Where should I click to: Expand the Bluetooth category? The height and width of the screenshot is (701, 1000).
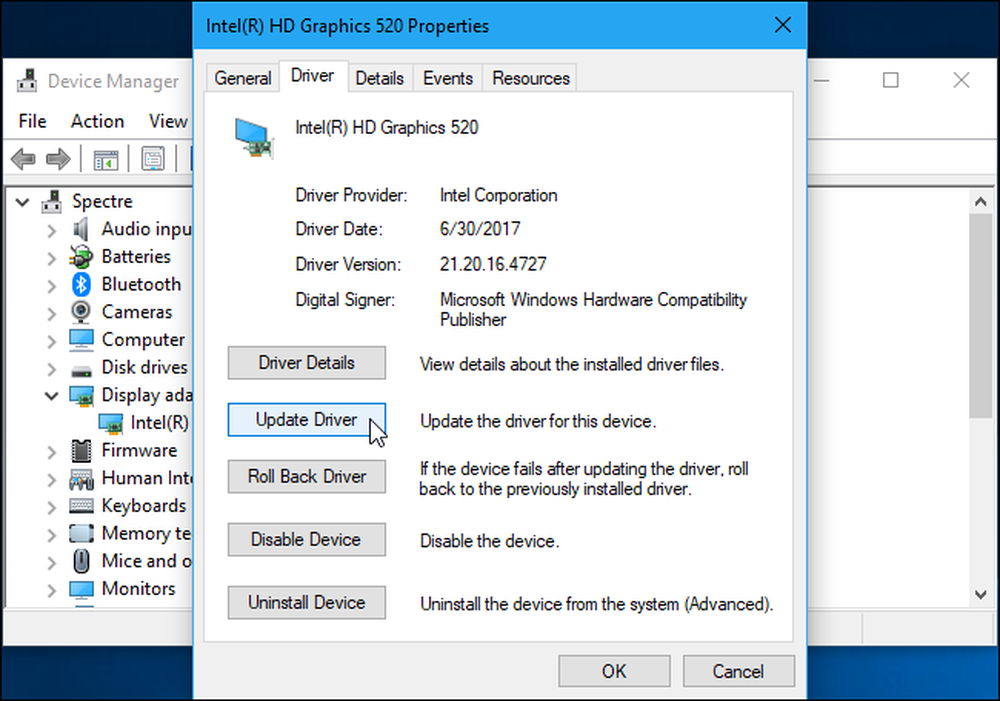point(52,286)
